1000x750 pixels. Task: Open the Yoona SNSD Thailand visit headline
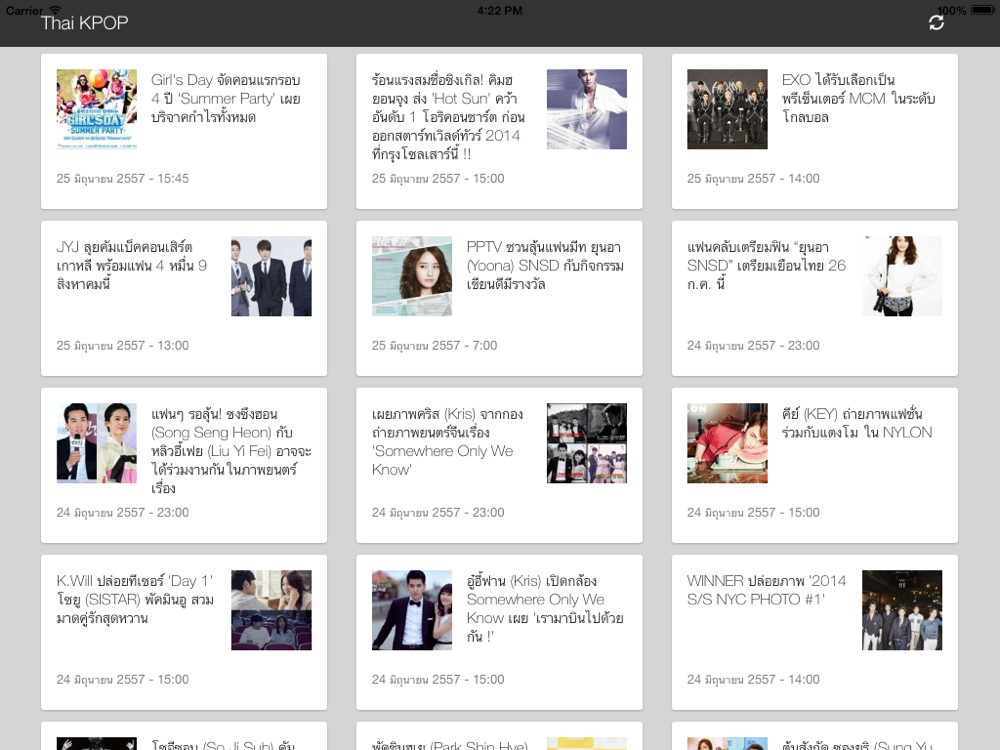(767, 265)
